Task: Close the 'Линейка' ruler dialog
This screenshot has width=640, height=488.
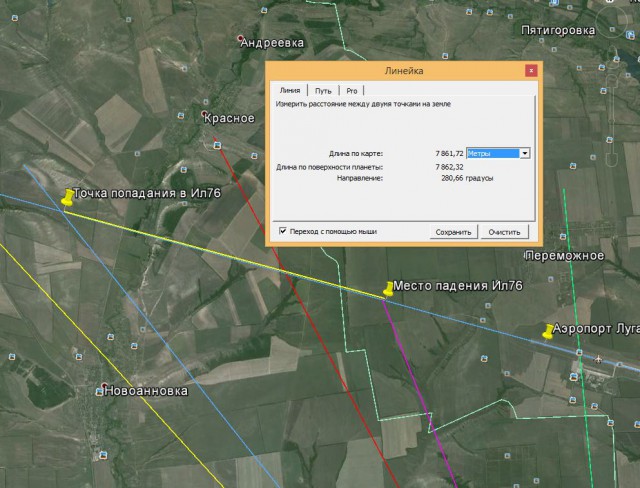Action: [x=531, y=71]
